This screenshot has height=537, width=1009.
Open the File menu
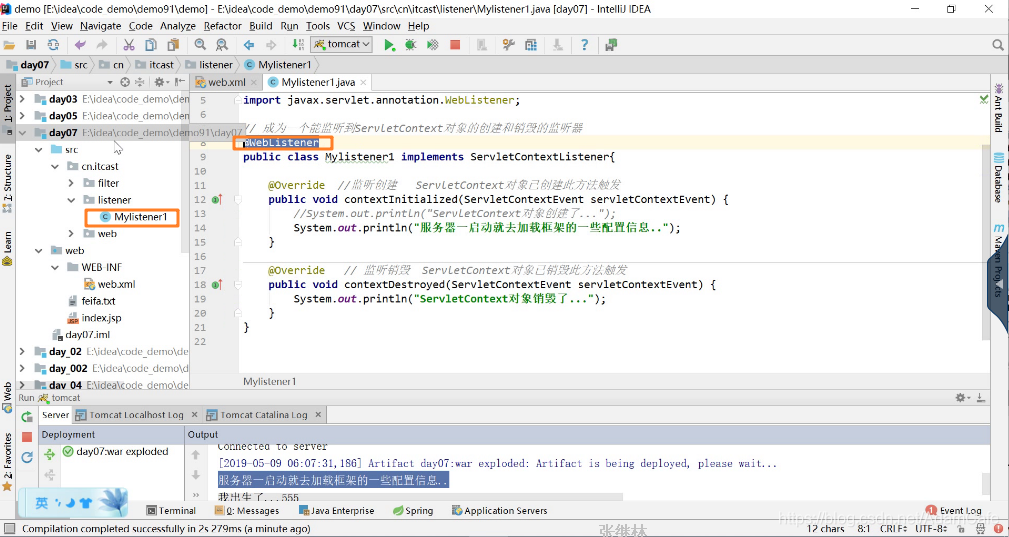click(10, 26)
